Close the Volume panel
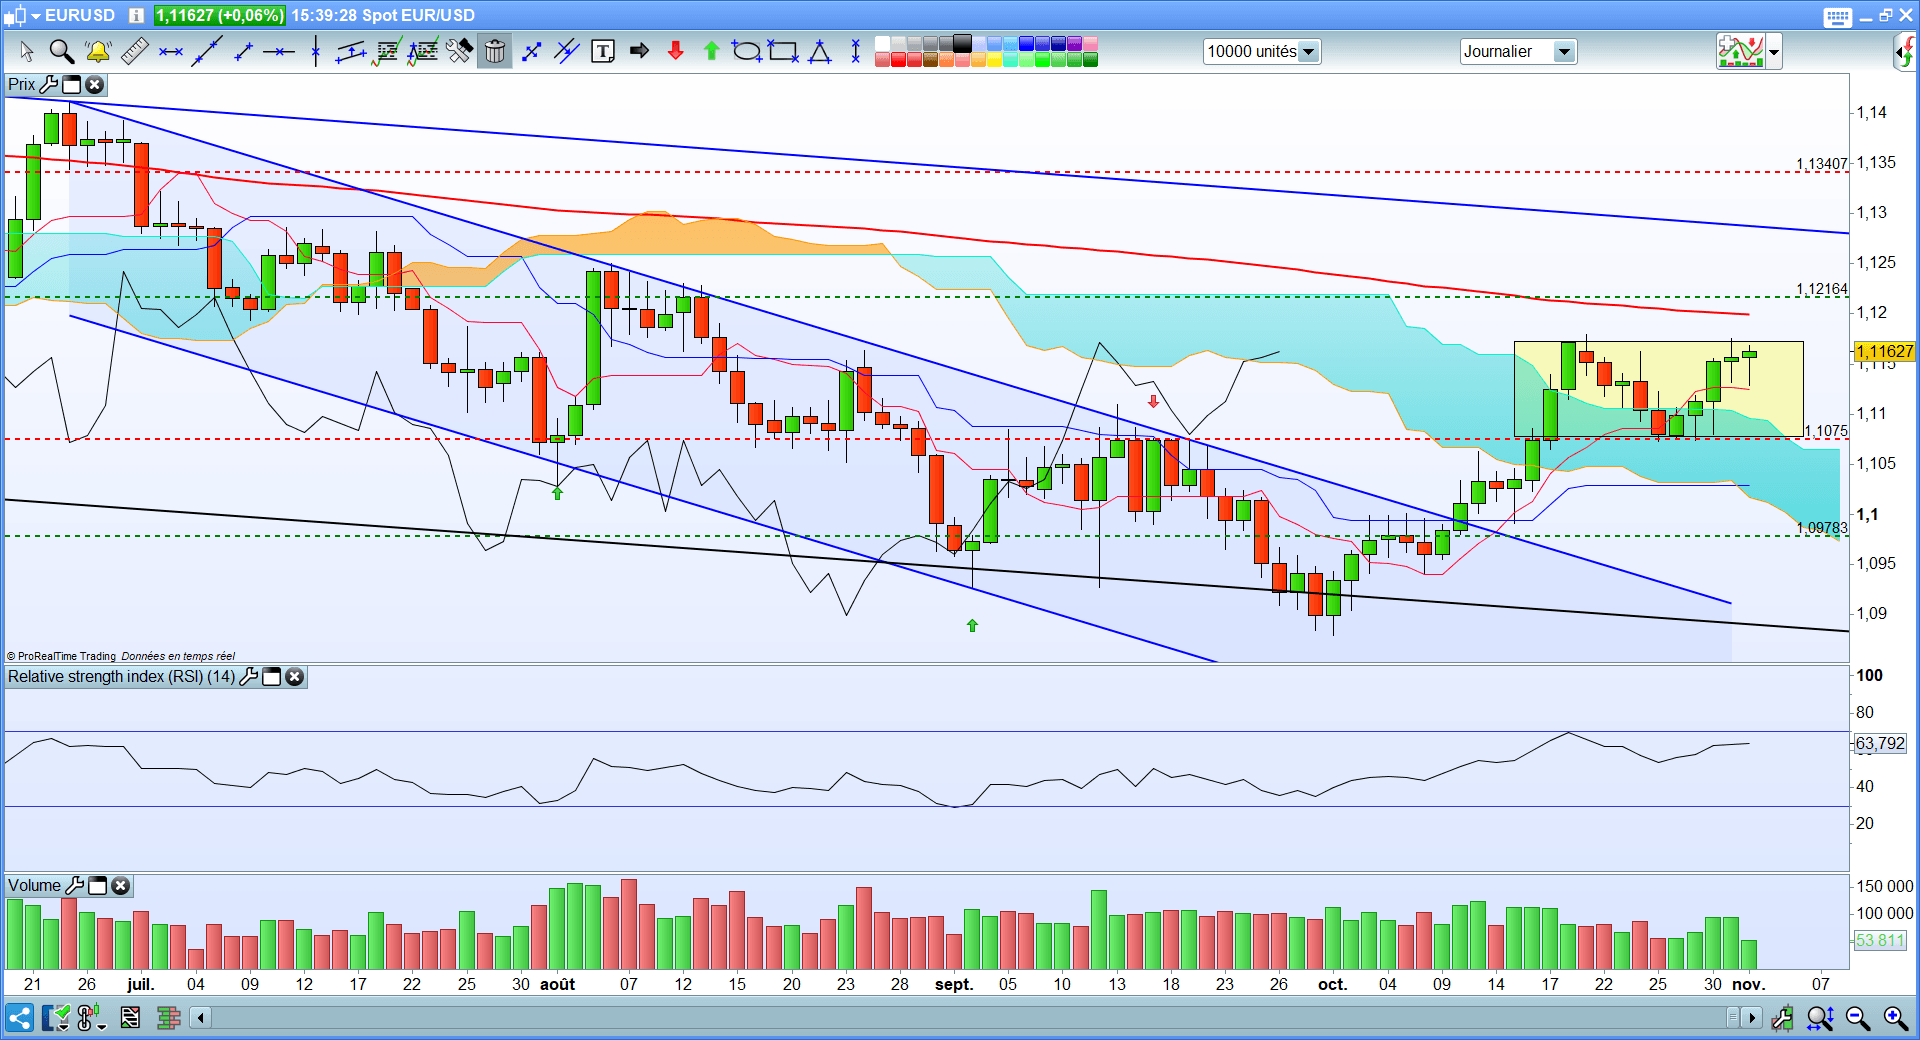Viewport: 1920px width, 1040px height. point(120,886)
